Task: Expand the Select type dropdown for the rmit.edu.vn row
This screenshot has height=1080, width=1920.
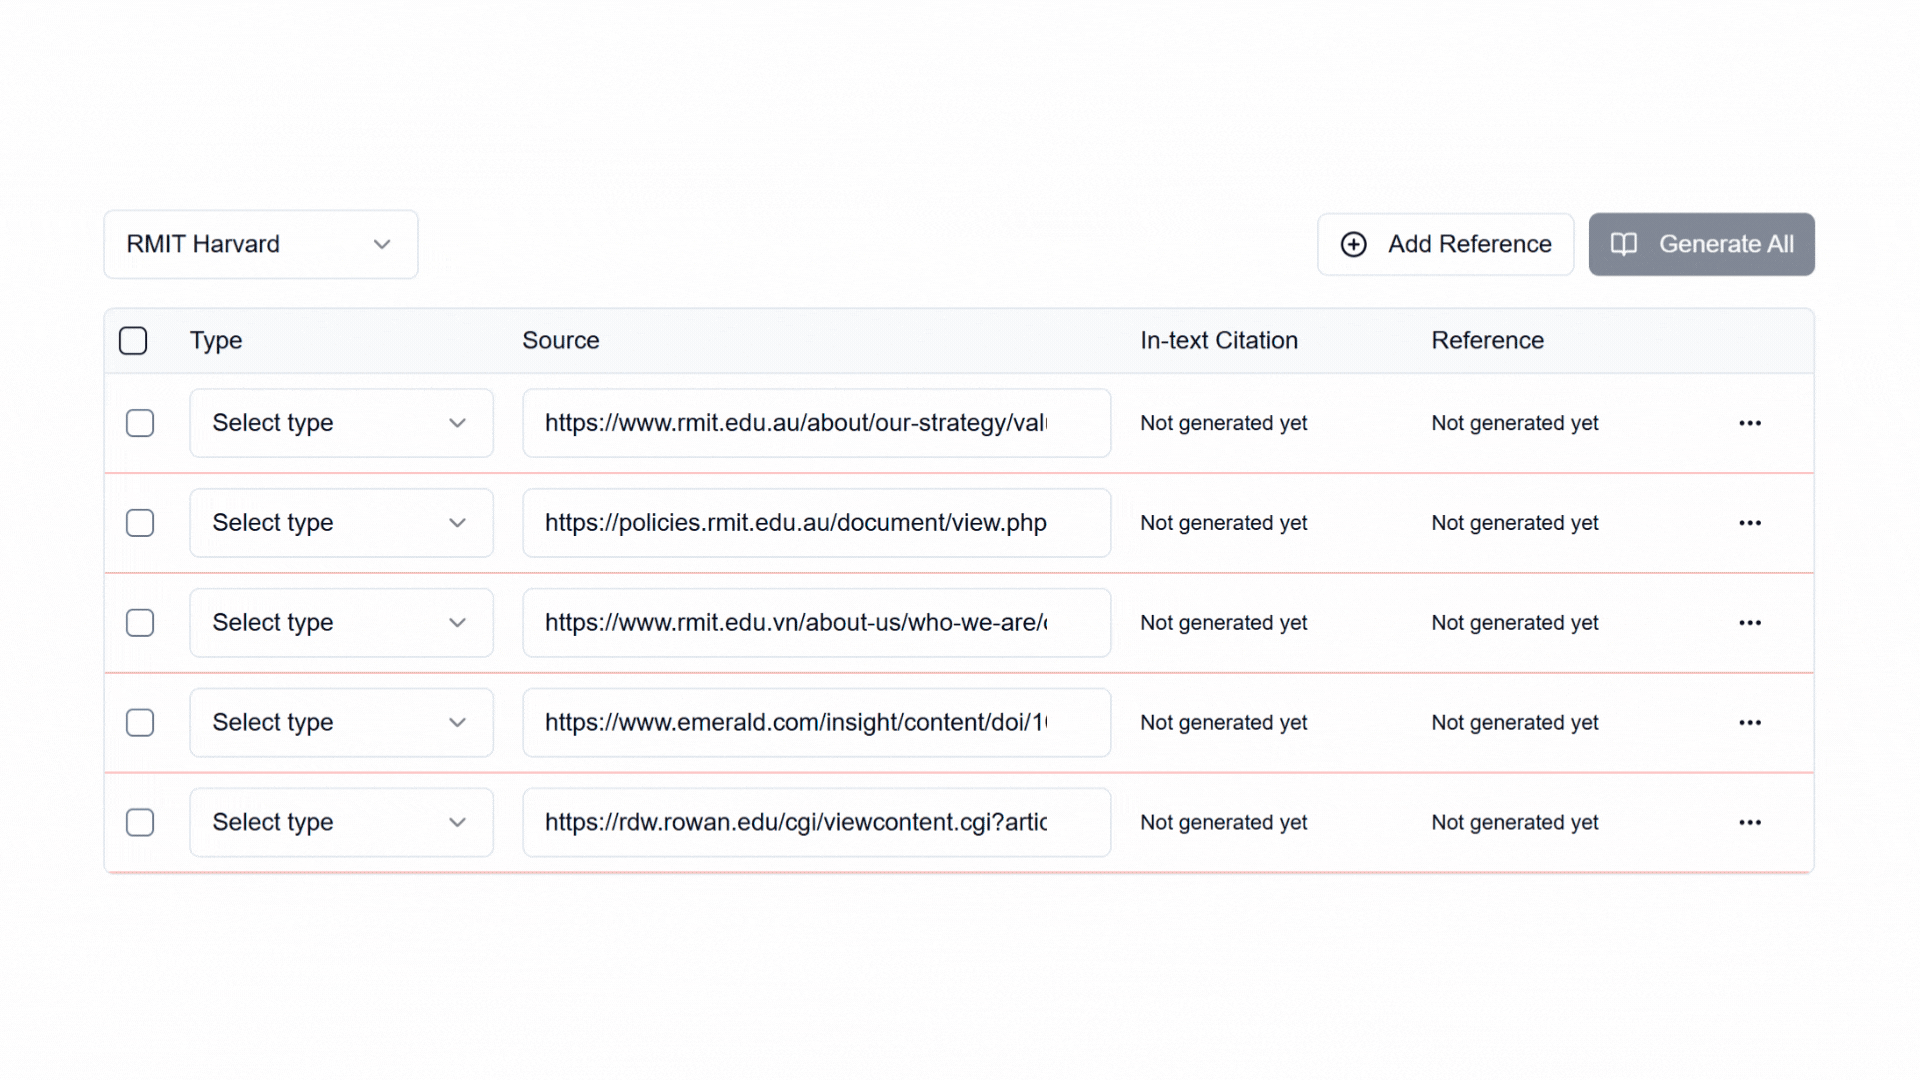Action: pyautogui.click(x=341, y=623)
